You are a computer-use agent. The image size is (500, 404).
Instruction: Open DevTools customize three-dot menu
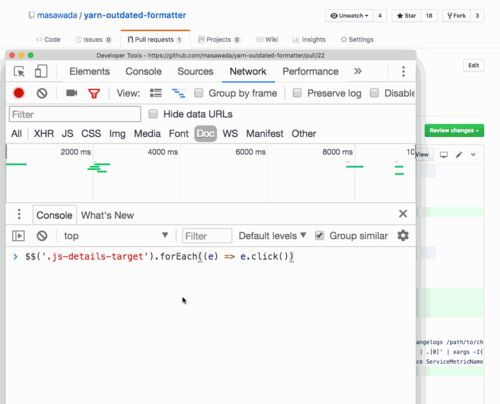(403, 71)
